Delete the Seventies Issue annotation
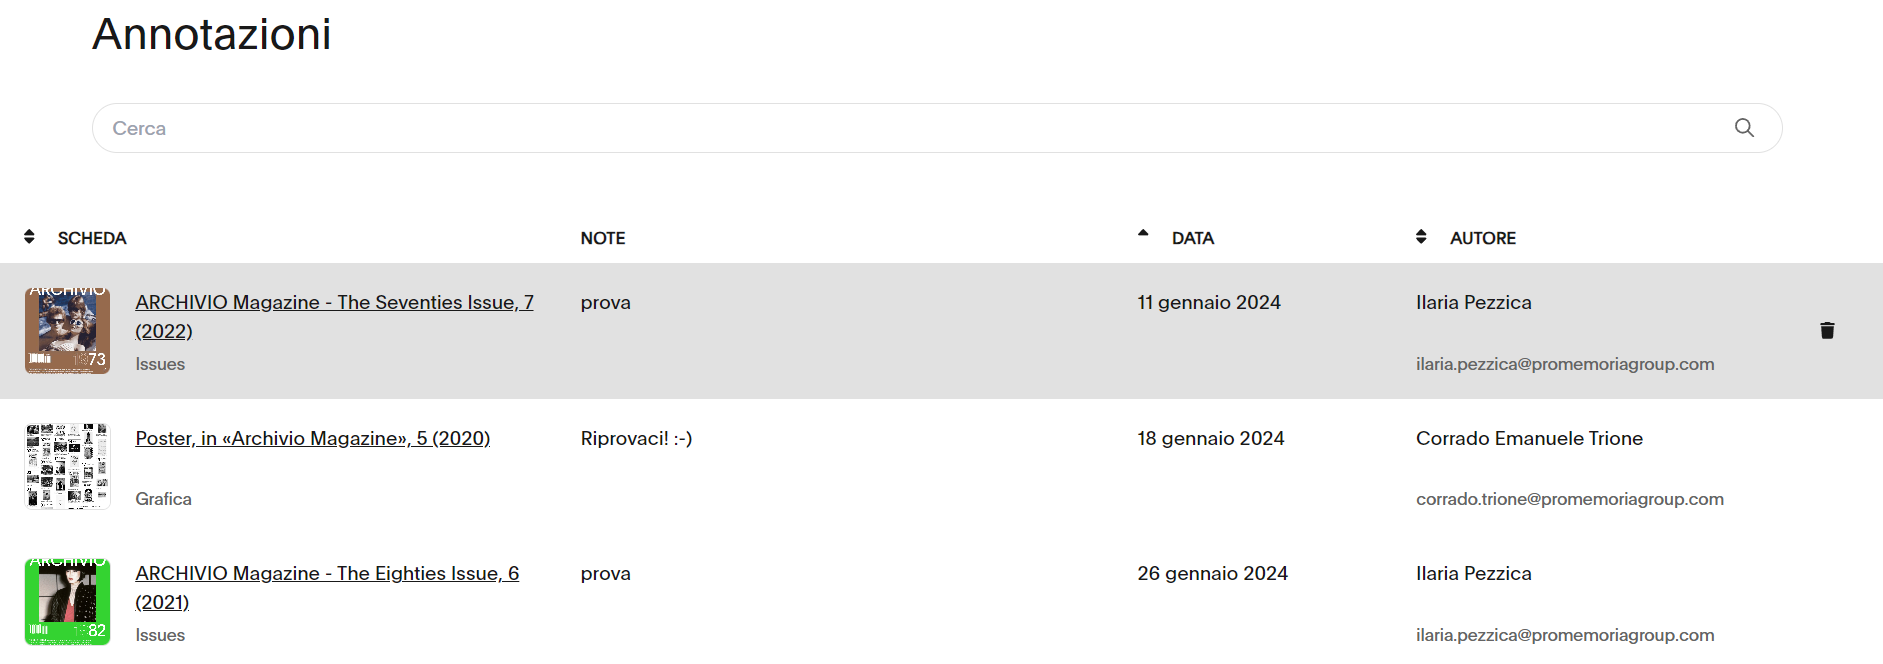The width and height of the screenshot is (1883, 664). coord(1827,331)
